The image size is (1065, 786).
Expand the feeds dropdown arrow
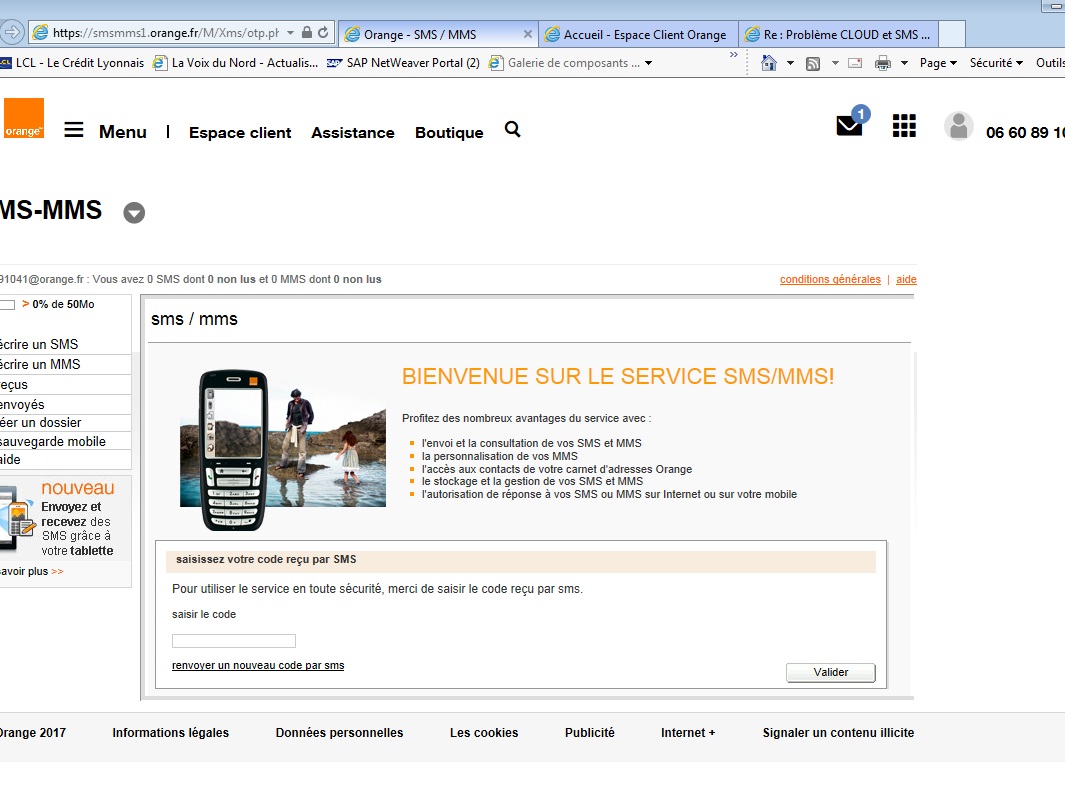tap(835, 63)
